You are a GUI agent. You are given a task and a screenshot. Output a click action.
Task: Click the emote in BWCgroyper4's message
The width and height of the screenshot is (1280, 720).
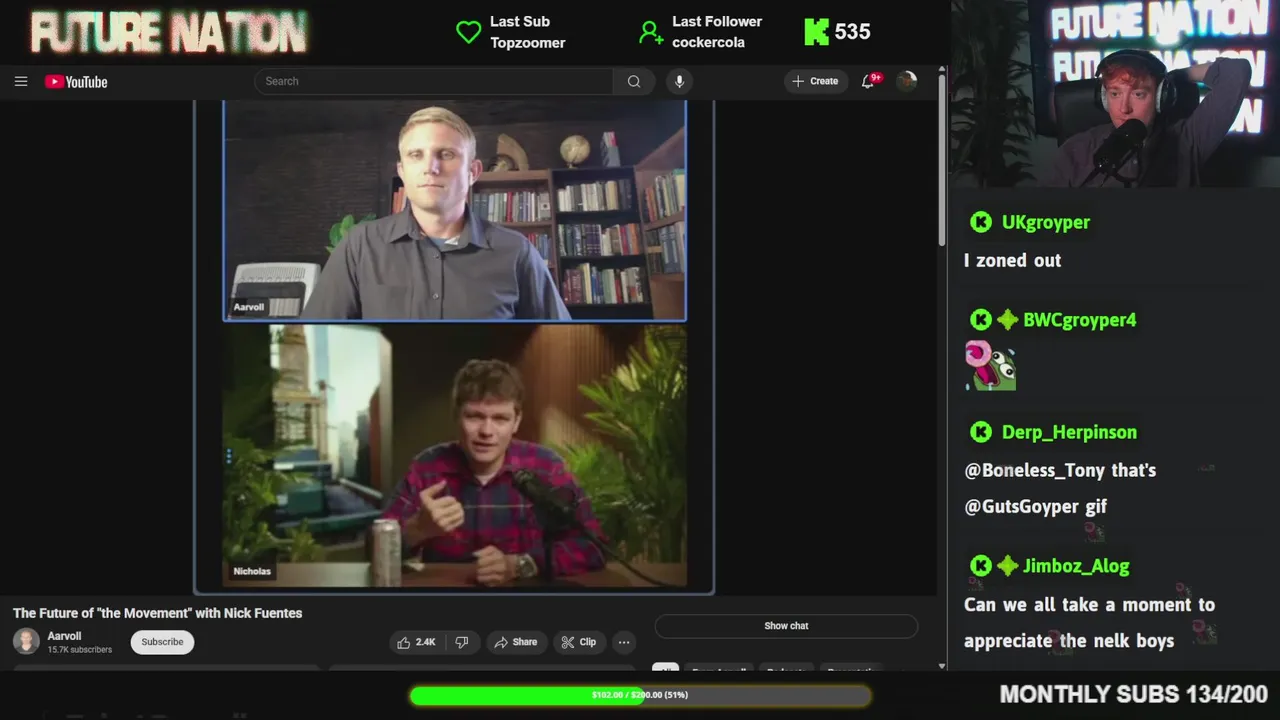990,366
